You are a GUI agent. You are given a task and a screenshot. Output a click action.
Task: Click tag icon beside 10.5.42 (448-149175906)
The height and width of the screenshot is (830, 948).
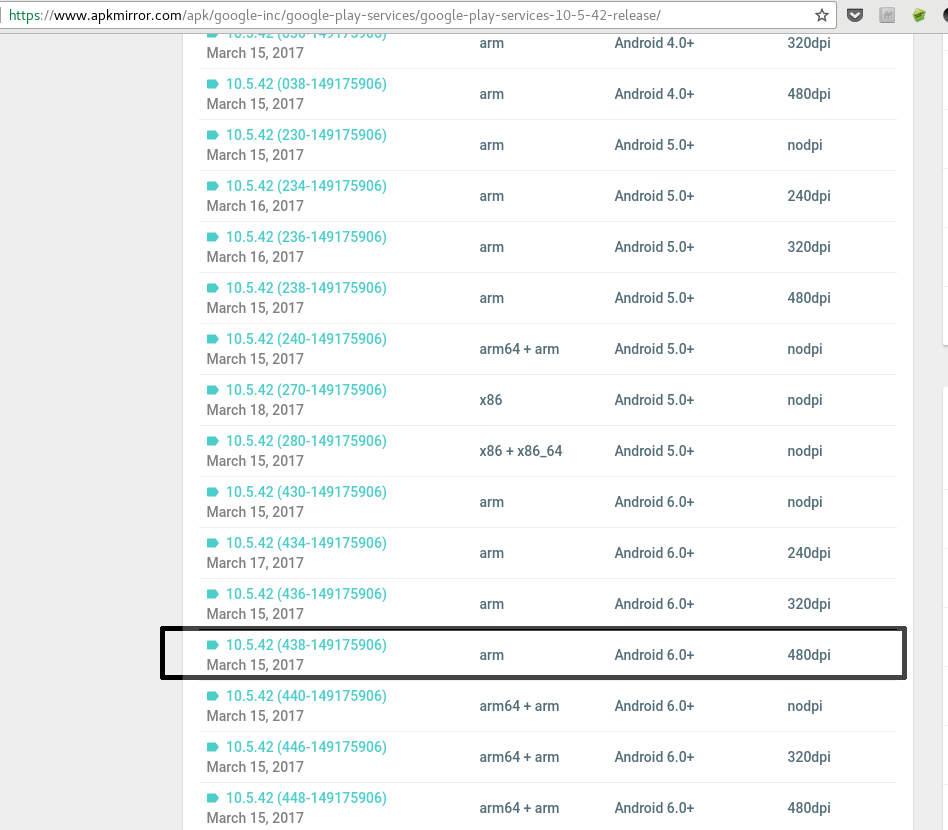[x=212, y=798]
